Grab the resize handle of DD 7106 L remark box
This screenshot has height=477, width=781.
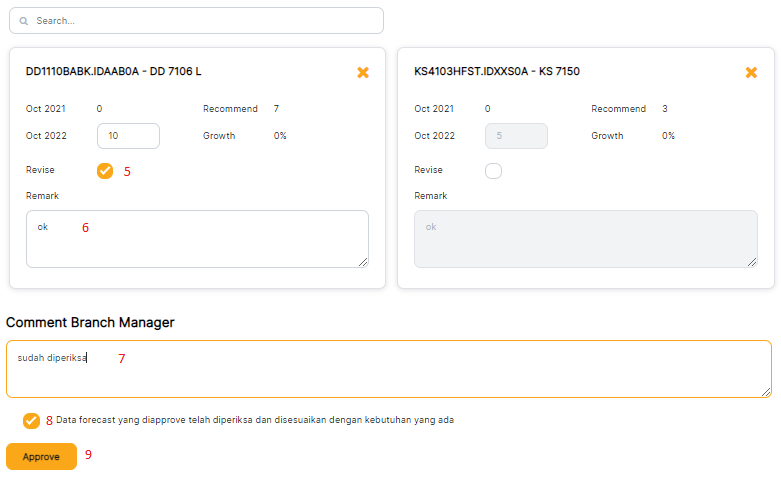363,262
